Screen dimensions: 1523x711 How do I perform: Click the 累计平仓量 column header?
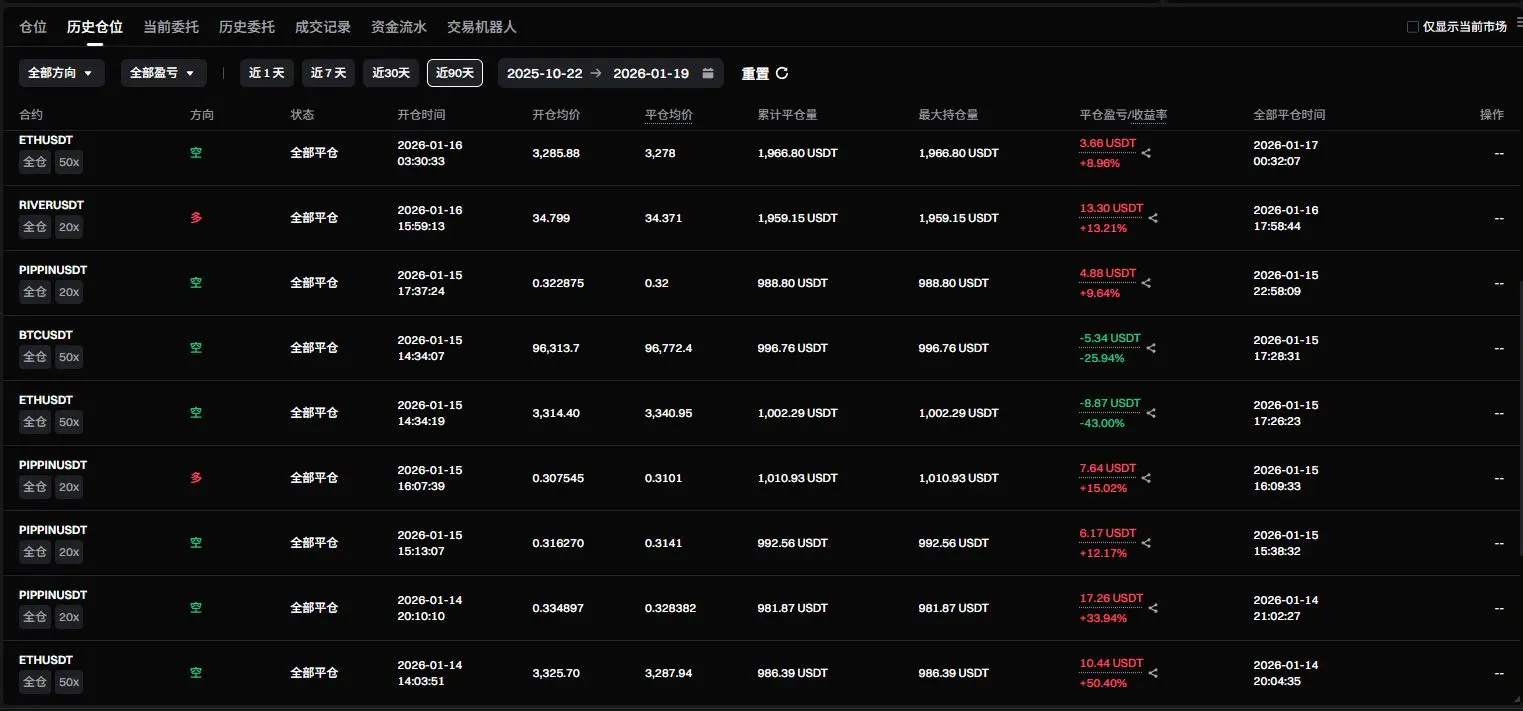[788, 115]
